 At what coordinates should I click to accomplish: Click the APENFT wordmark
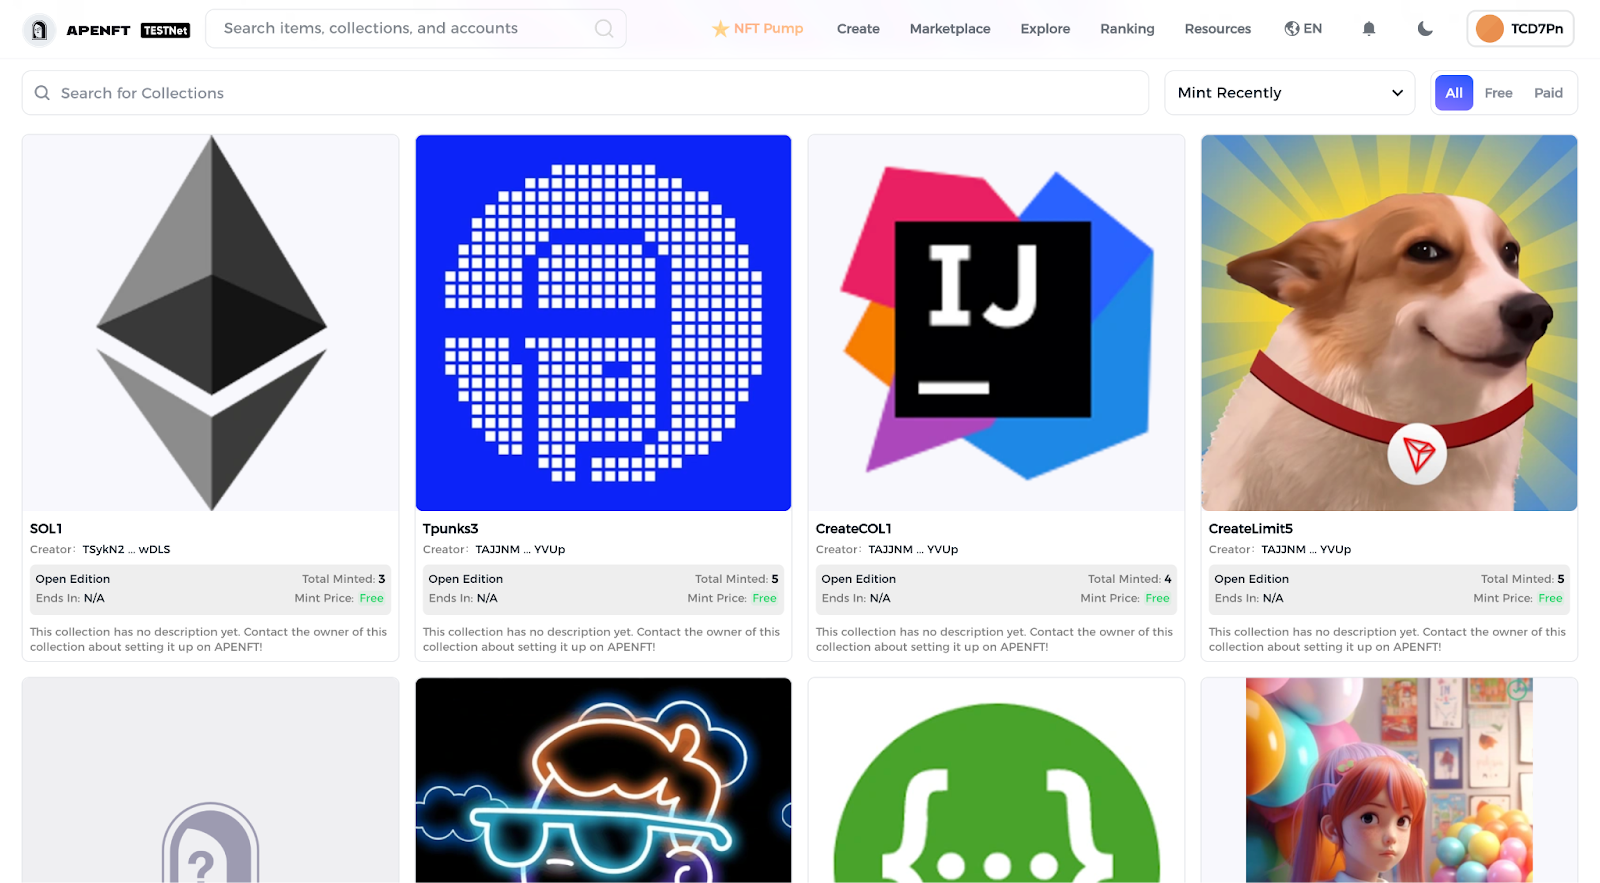pos(98,31)
